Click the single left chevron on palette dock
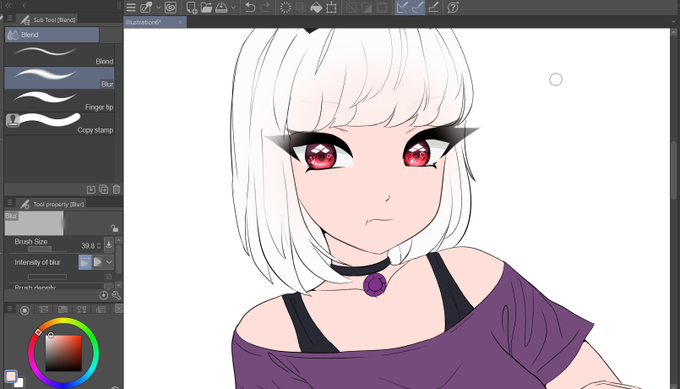The height and width of the screenshot is (389, 680). (24, 5)
